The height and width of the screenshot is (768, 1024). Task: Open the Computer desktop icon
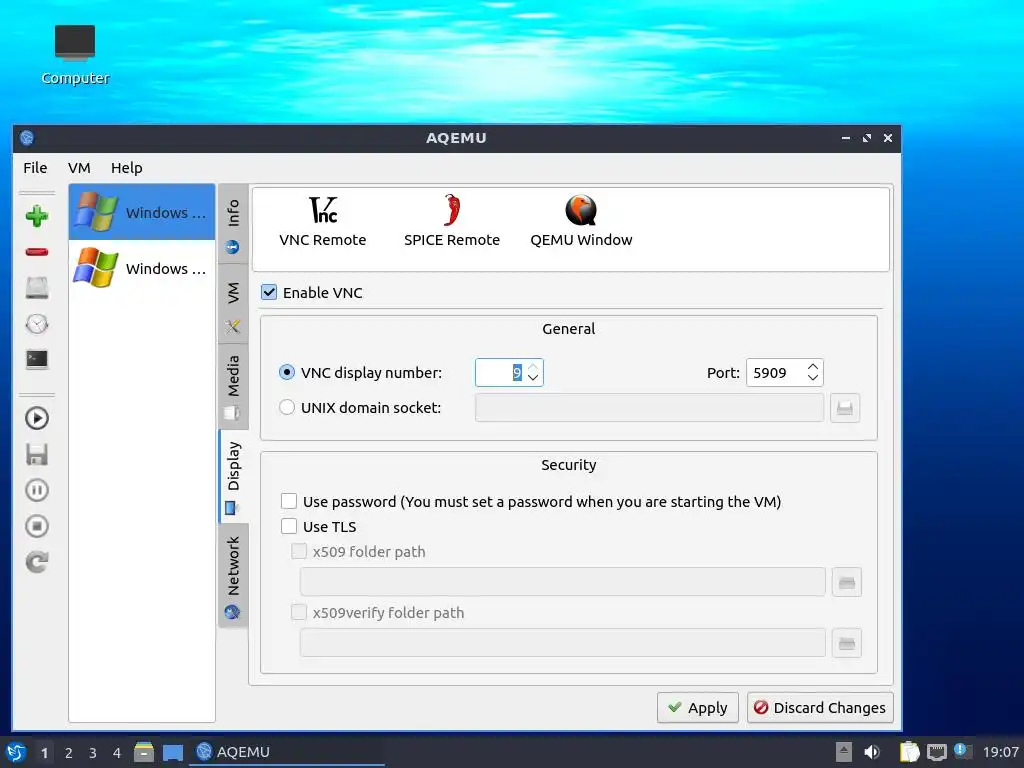(x=75, y=55)
